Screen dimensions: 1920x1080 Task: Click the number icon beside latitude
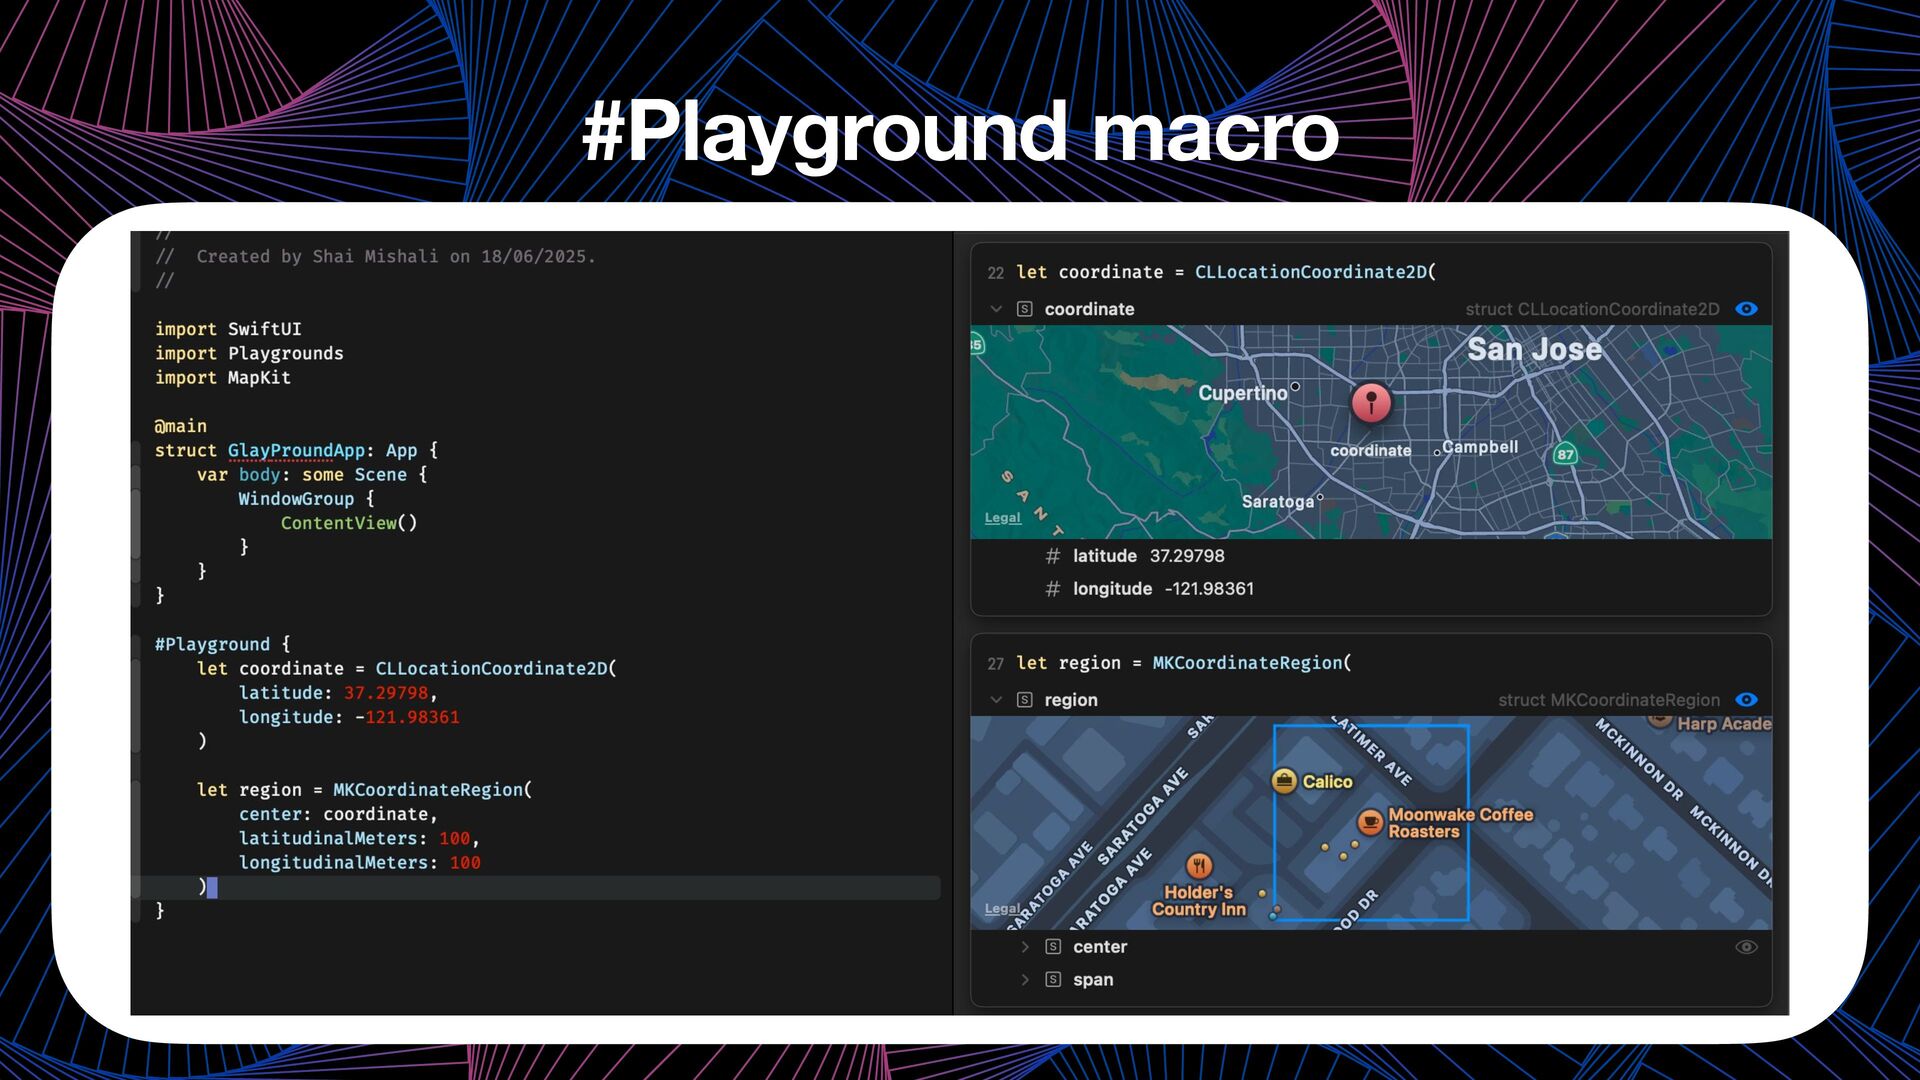point(1052,556)
